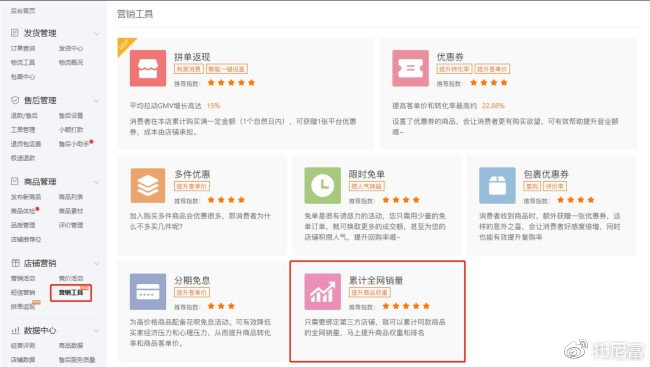This screenshot has width=650, height=367.
Task: Open 竞价活动 in the sidebar
Action: tap(71, 278)
